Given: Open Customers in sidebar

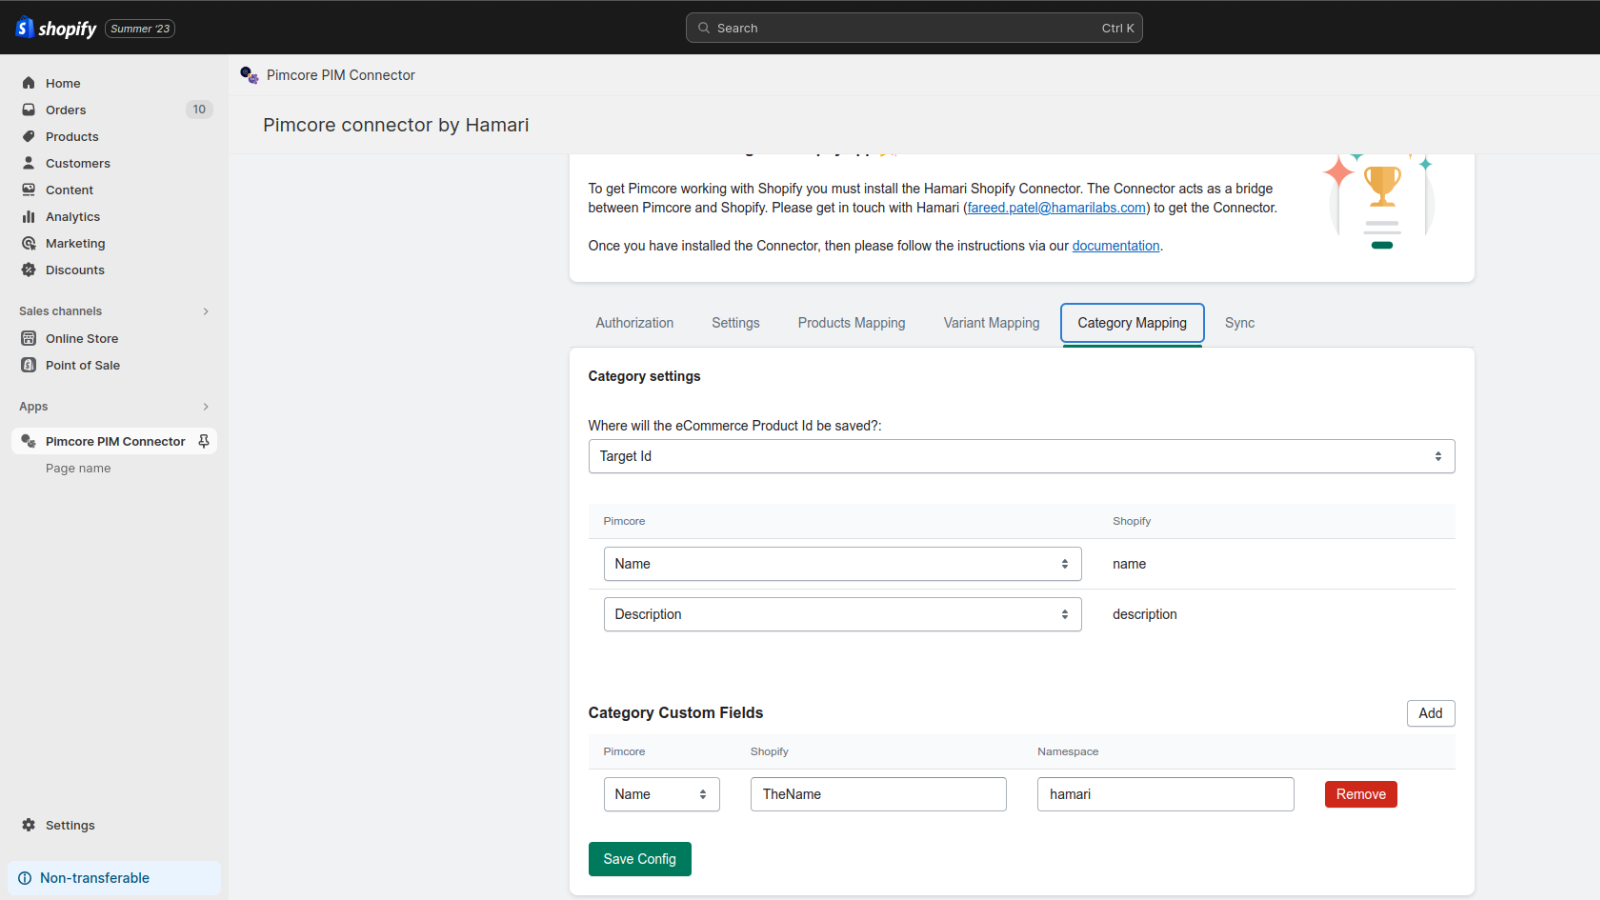Looking at the screenshot, I should 78,163.
